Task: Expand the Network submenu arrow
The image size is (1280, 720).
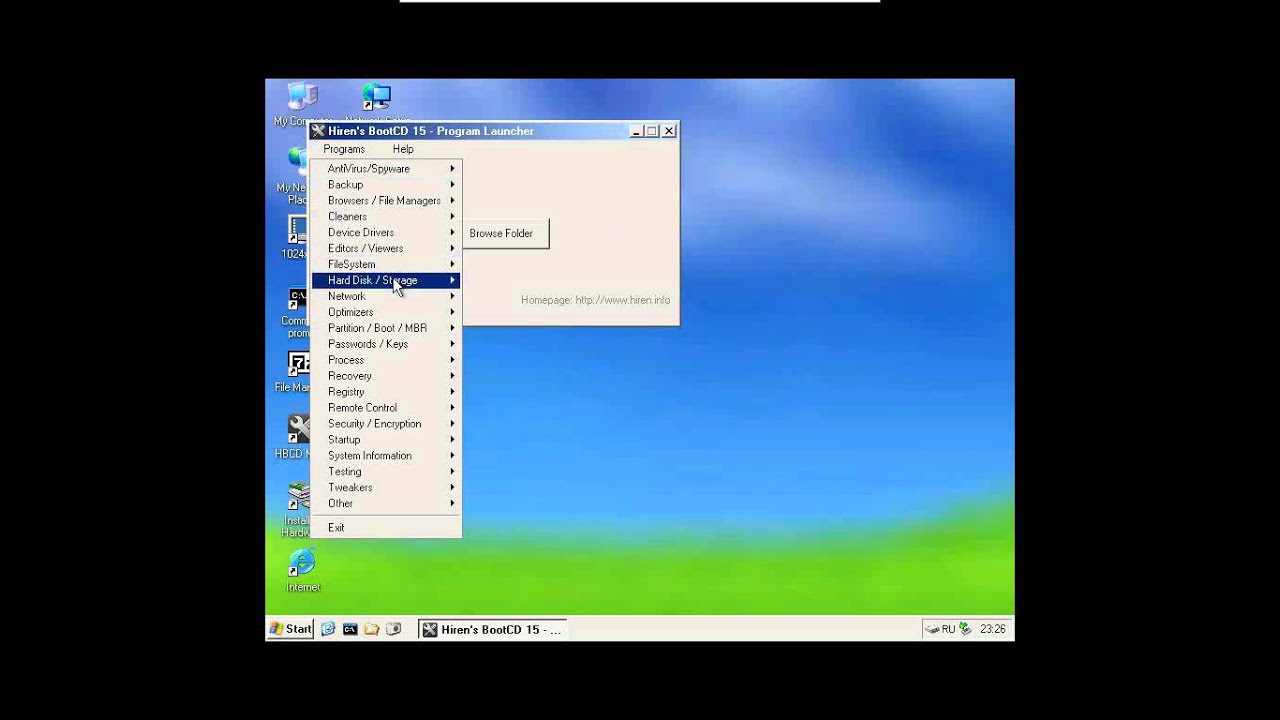Action: 452,296
